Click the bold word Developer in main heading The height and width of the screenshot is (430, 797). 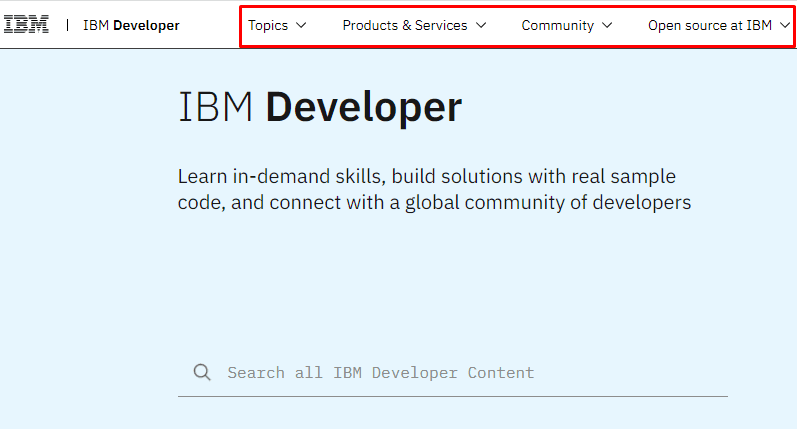click(363, 108)
